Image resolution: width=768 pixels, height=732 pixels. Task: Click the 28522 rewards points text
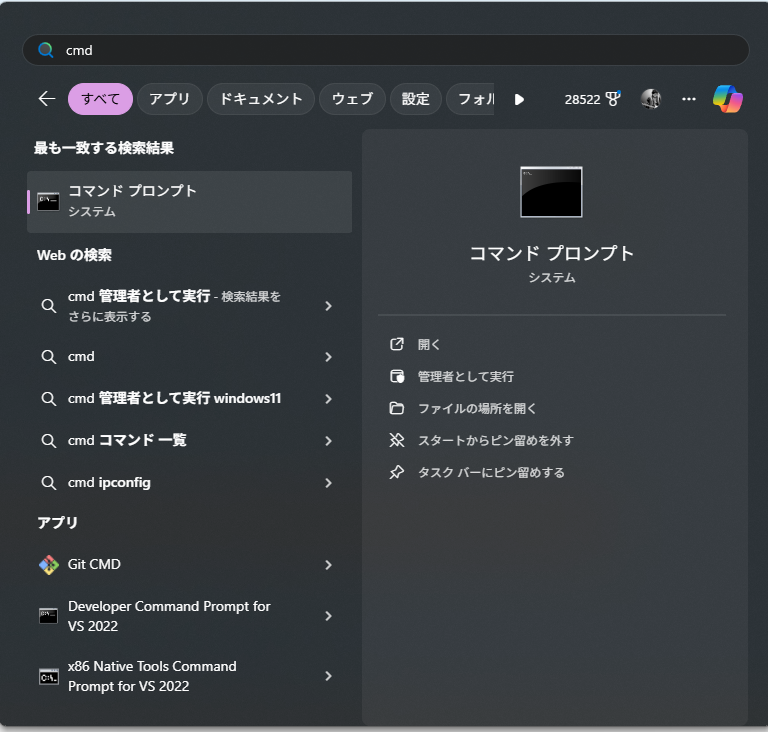pos(582,99)
